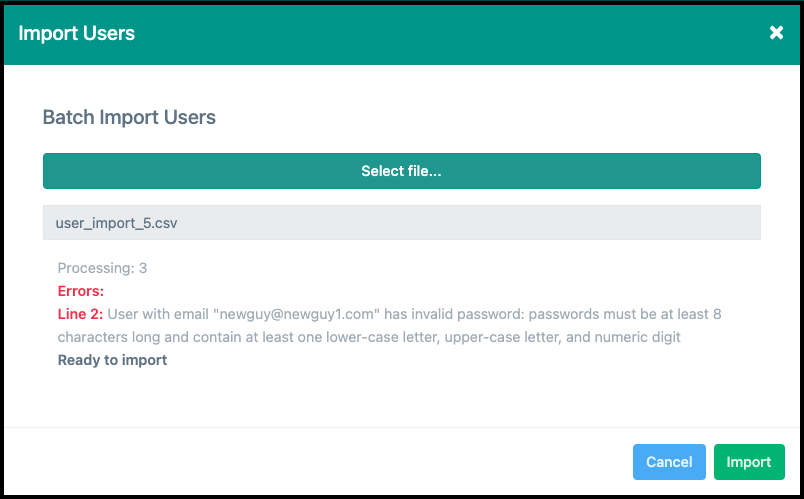
Task: Click empty teal header area beside the title
Action: (450, 33)
